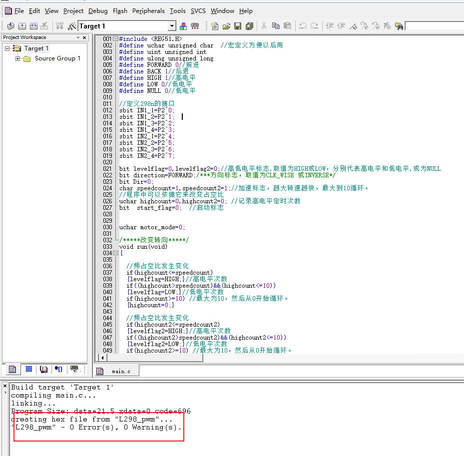Click the Translate current file icon
Image resolution: width=464 pixels, height=456 pixels.
click(10, 26)
